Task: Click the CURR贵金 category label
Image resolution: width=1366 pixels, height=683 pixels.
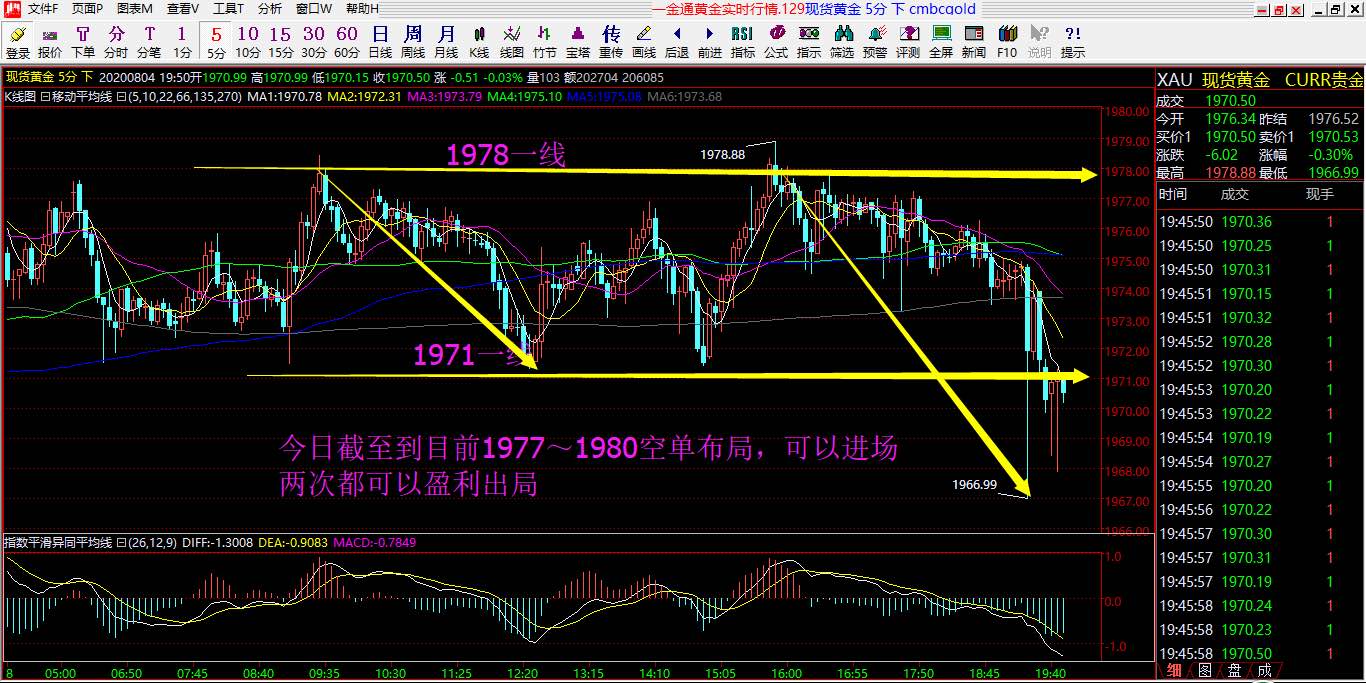Action: click(x=1323, y=80)
